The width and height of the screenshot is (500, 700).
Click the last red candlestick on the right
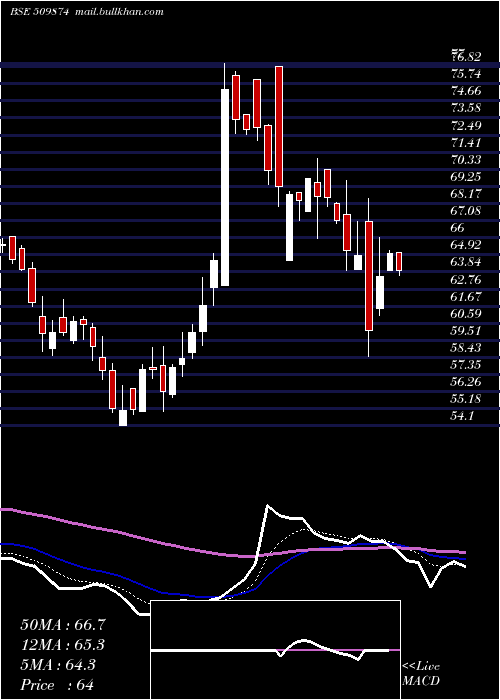[x=399, y=261]
